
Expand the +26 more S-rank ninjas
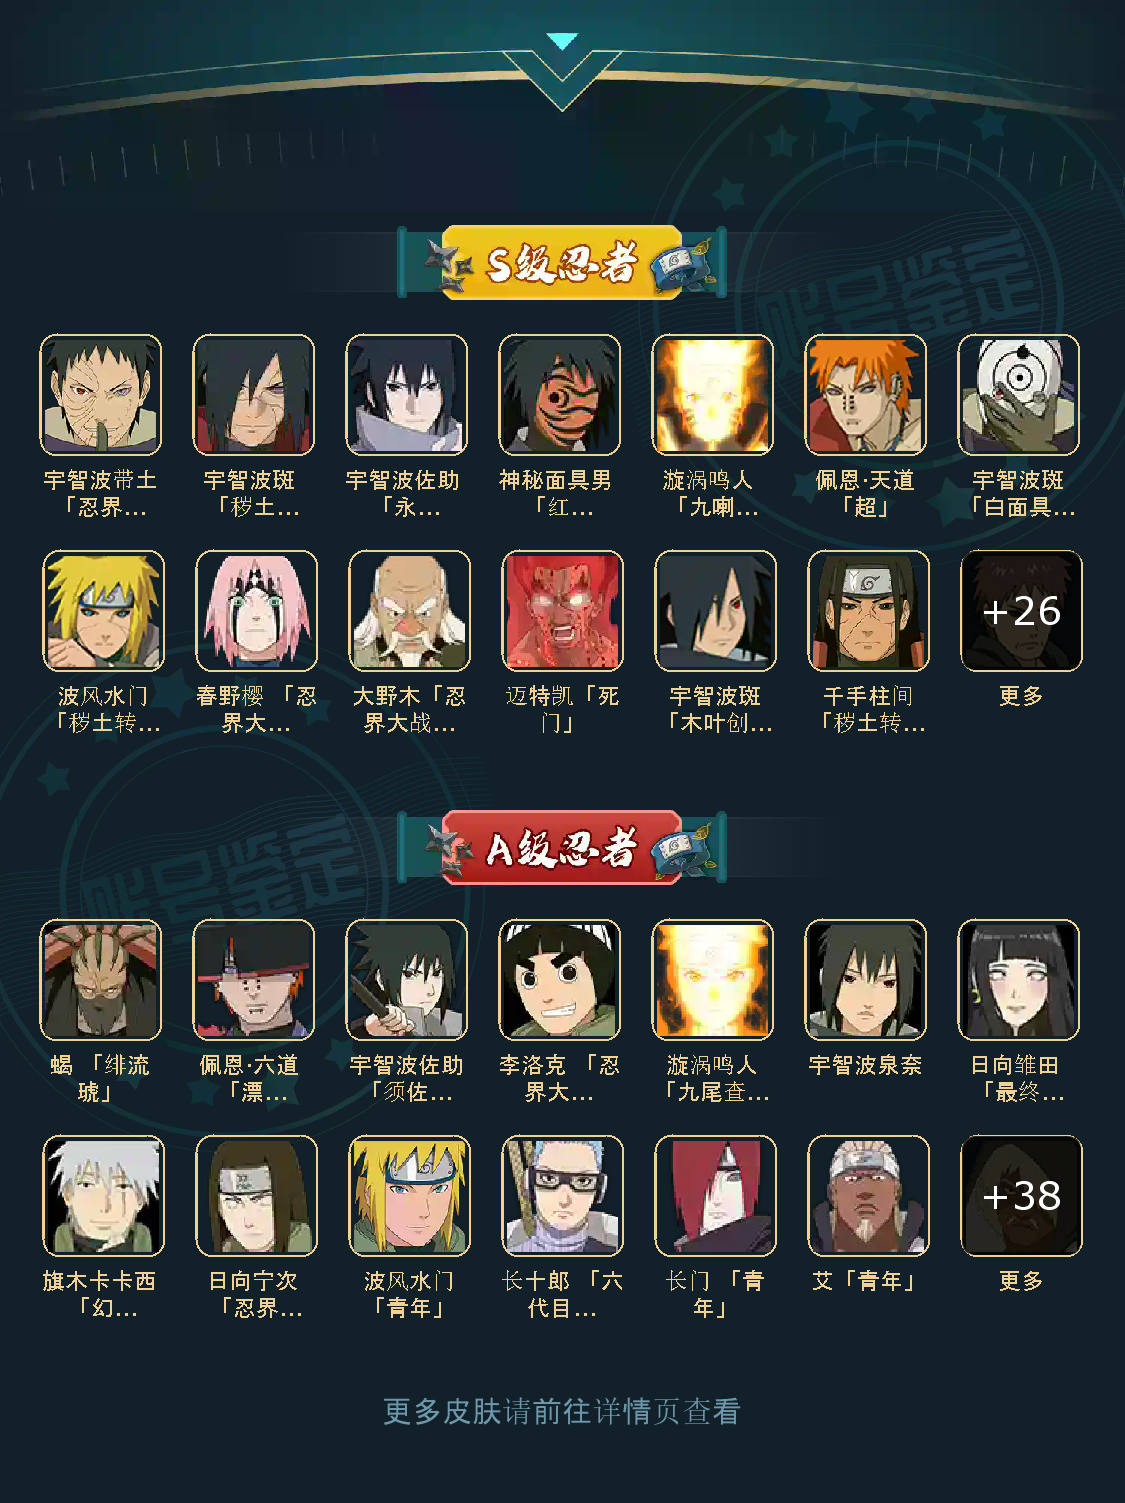[1021, 611]
